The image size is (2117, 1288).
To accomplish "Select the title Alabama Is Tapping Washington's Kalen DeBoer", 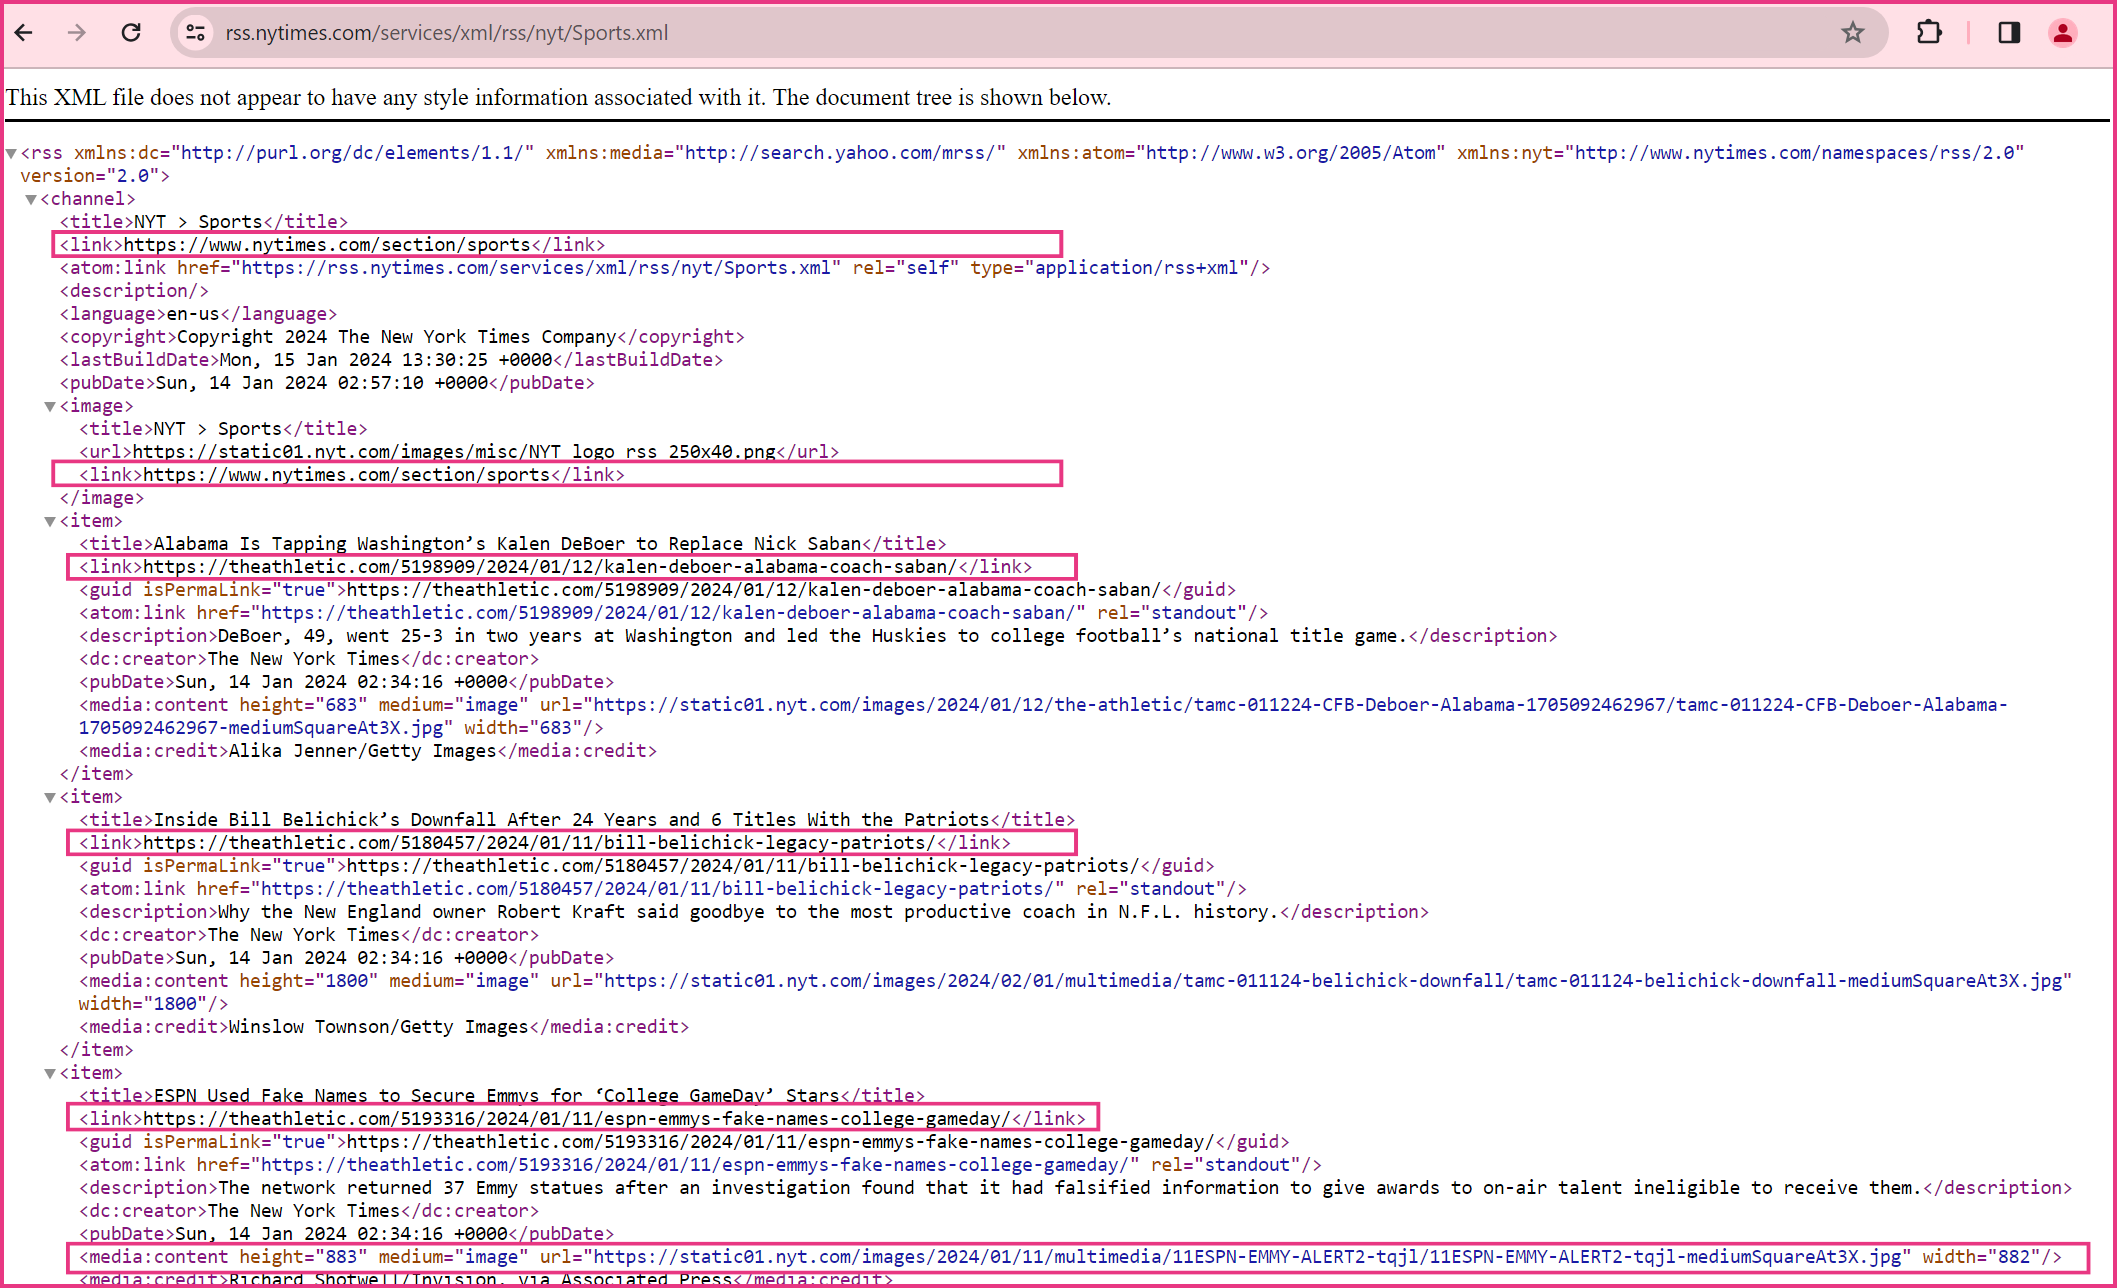I will pos(513,544).
